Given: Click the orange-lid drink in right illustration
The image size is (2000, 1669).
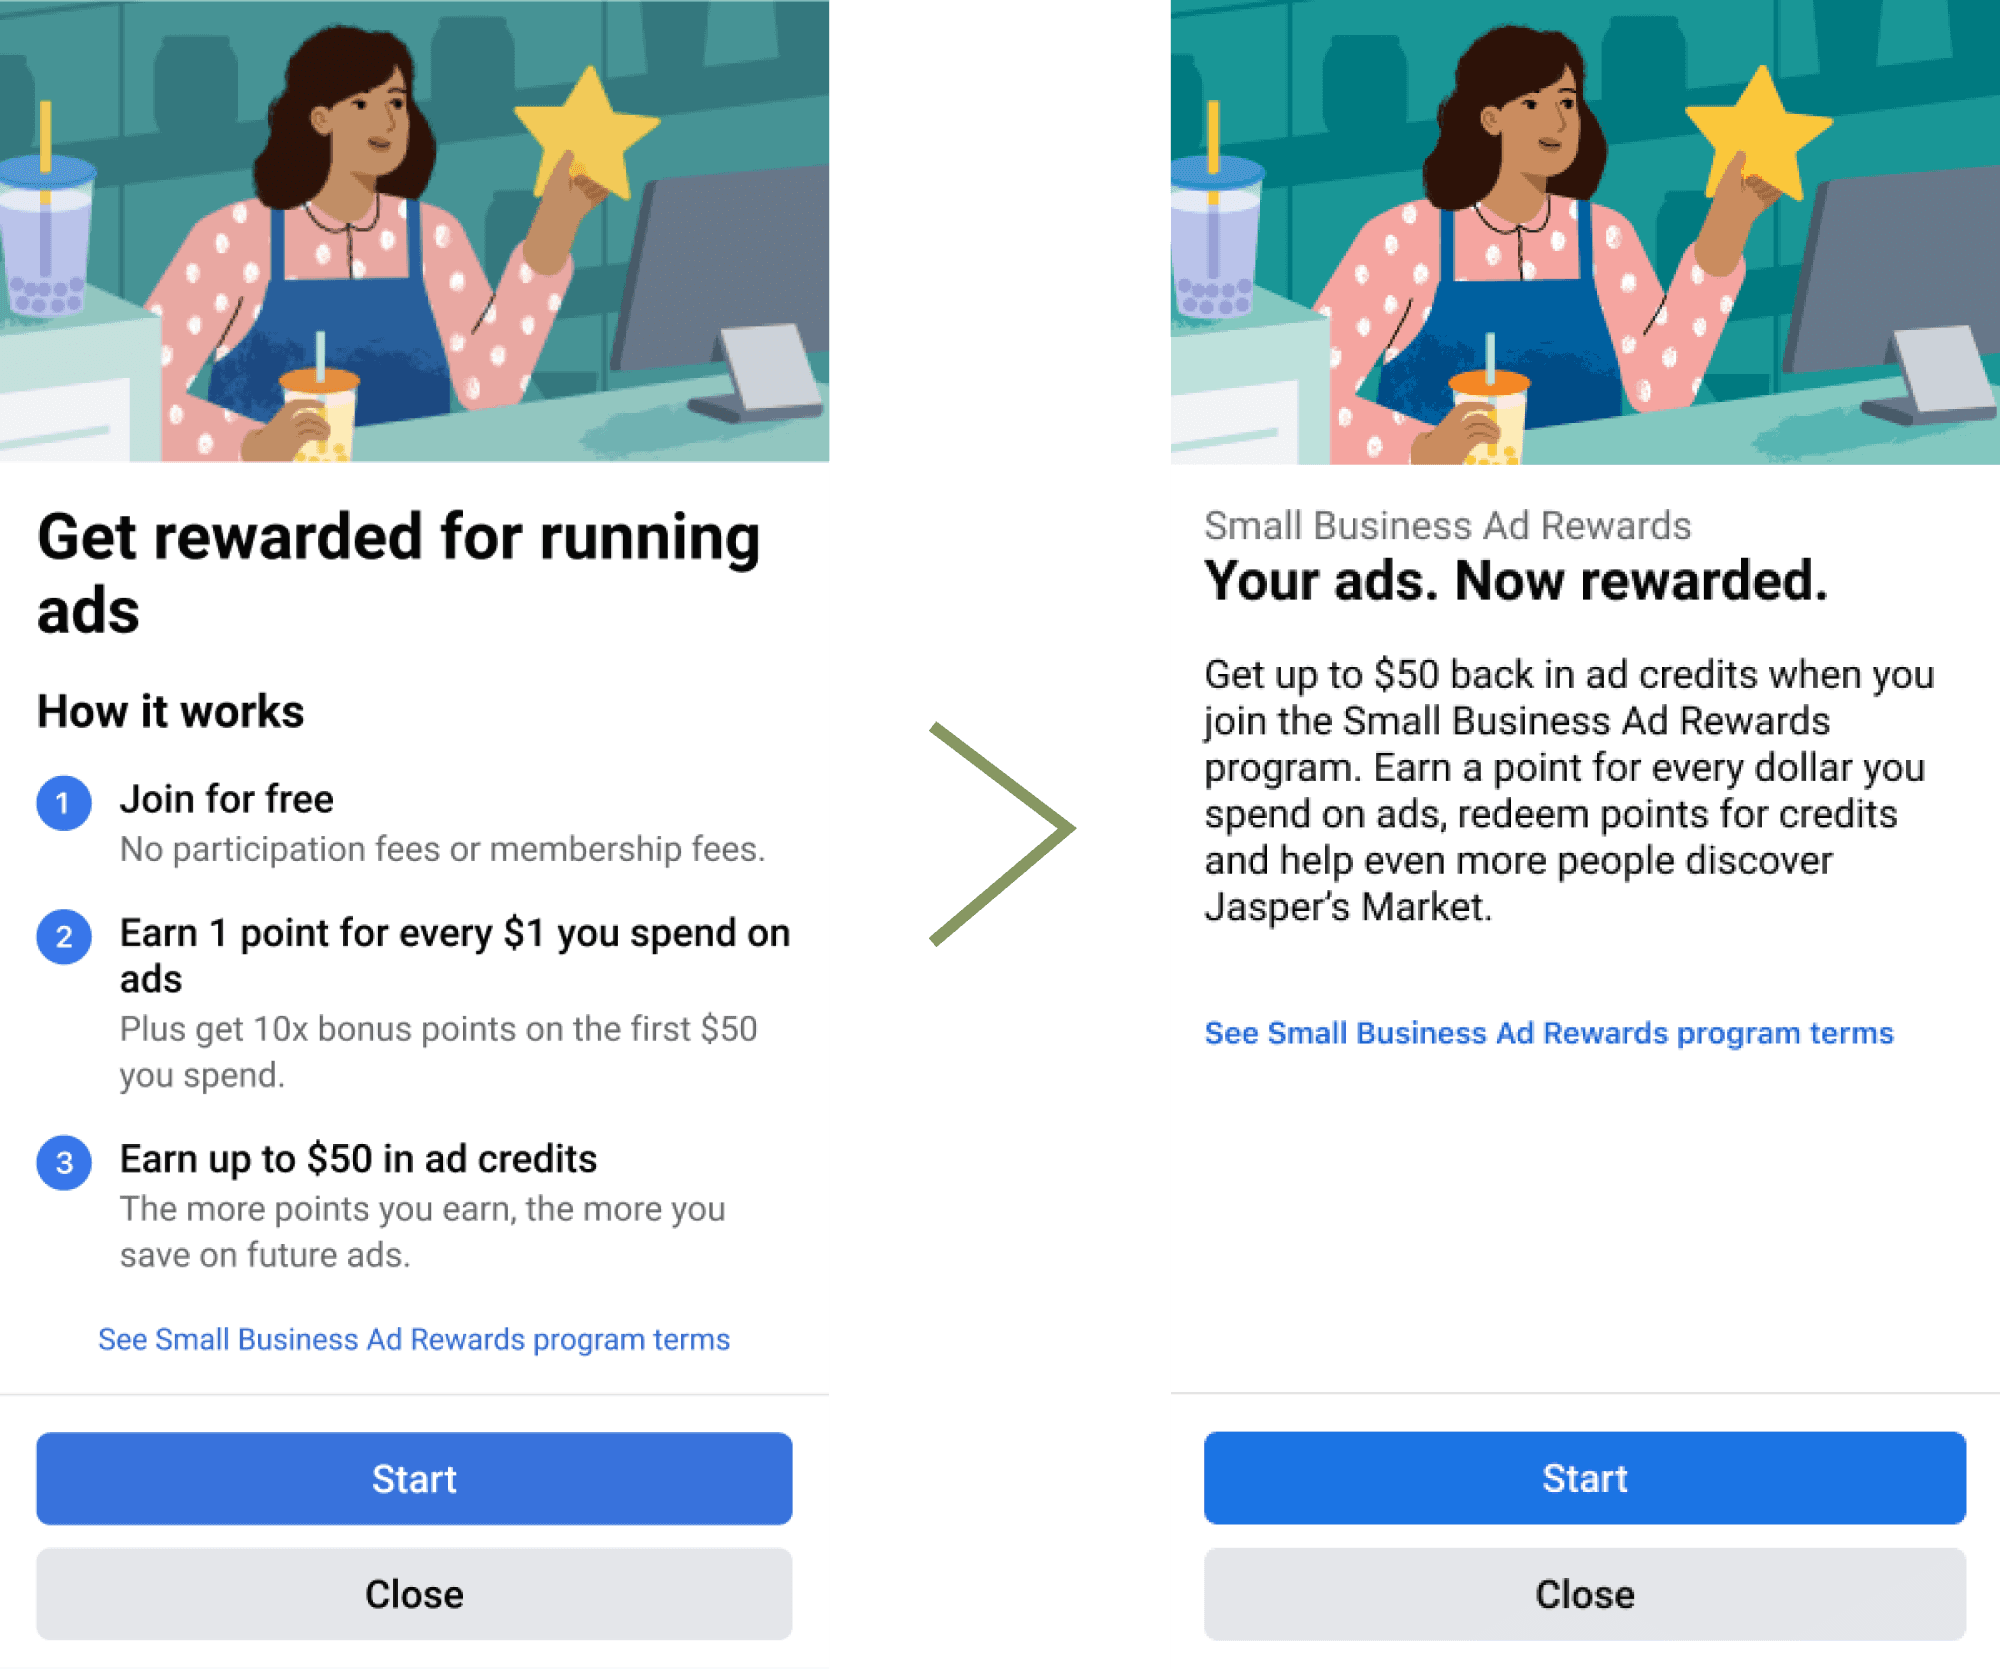Looking at the screenshot, I should [1490, 410].
